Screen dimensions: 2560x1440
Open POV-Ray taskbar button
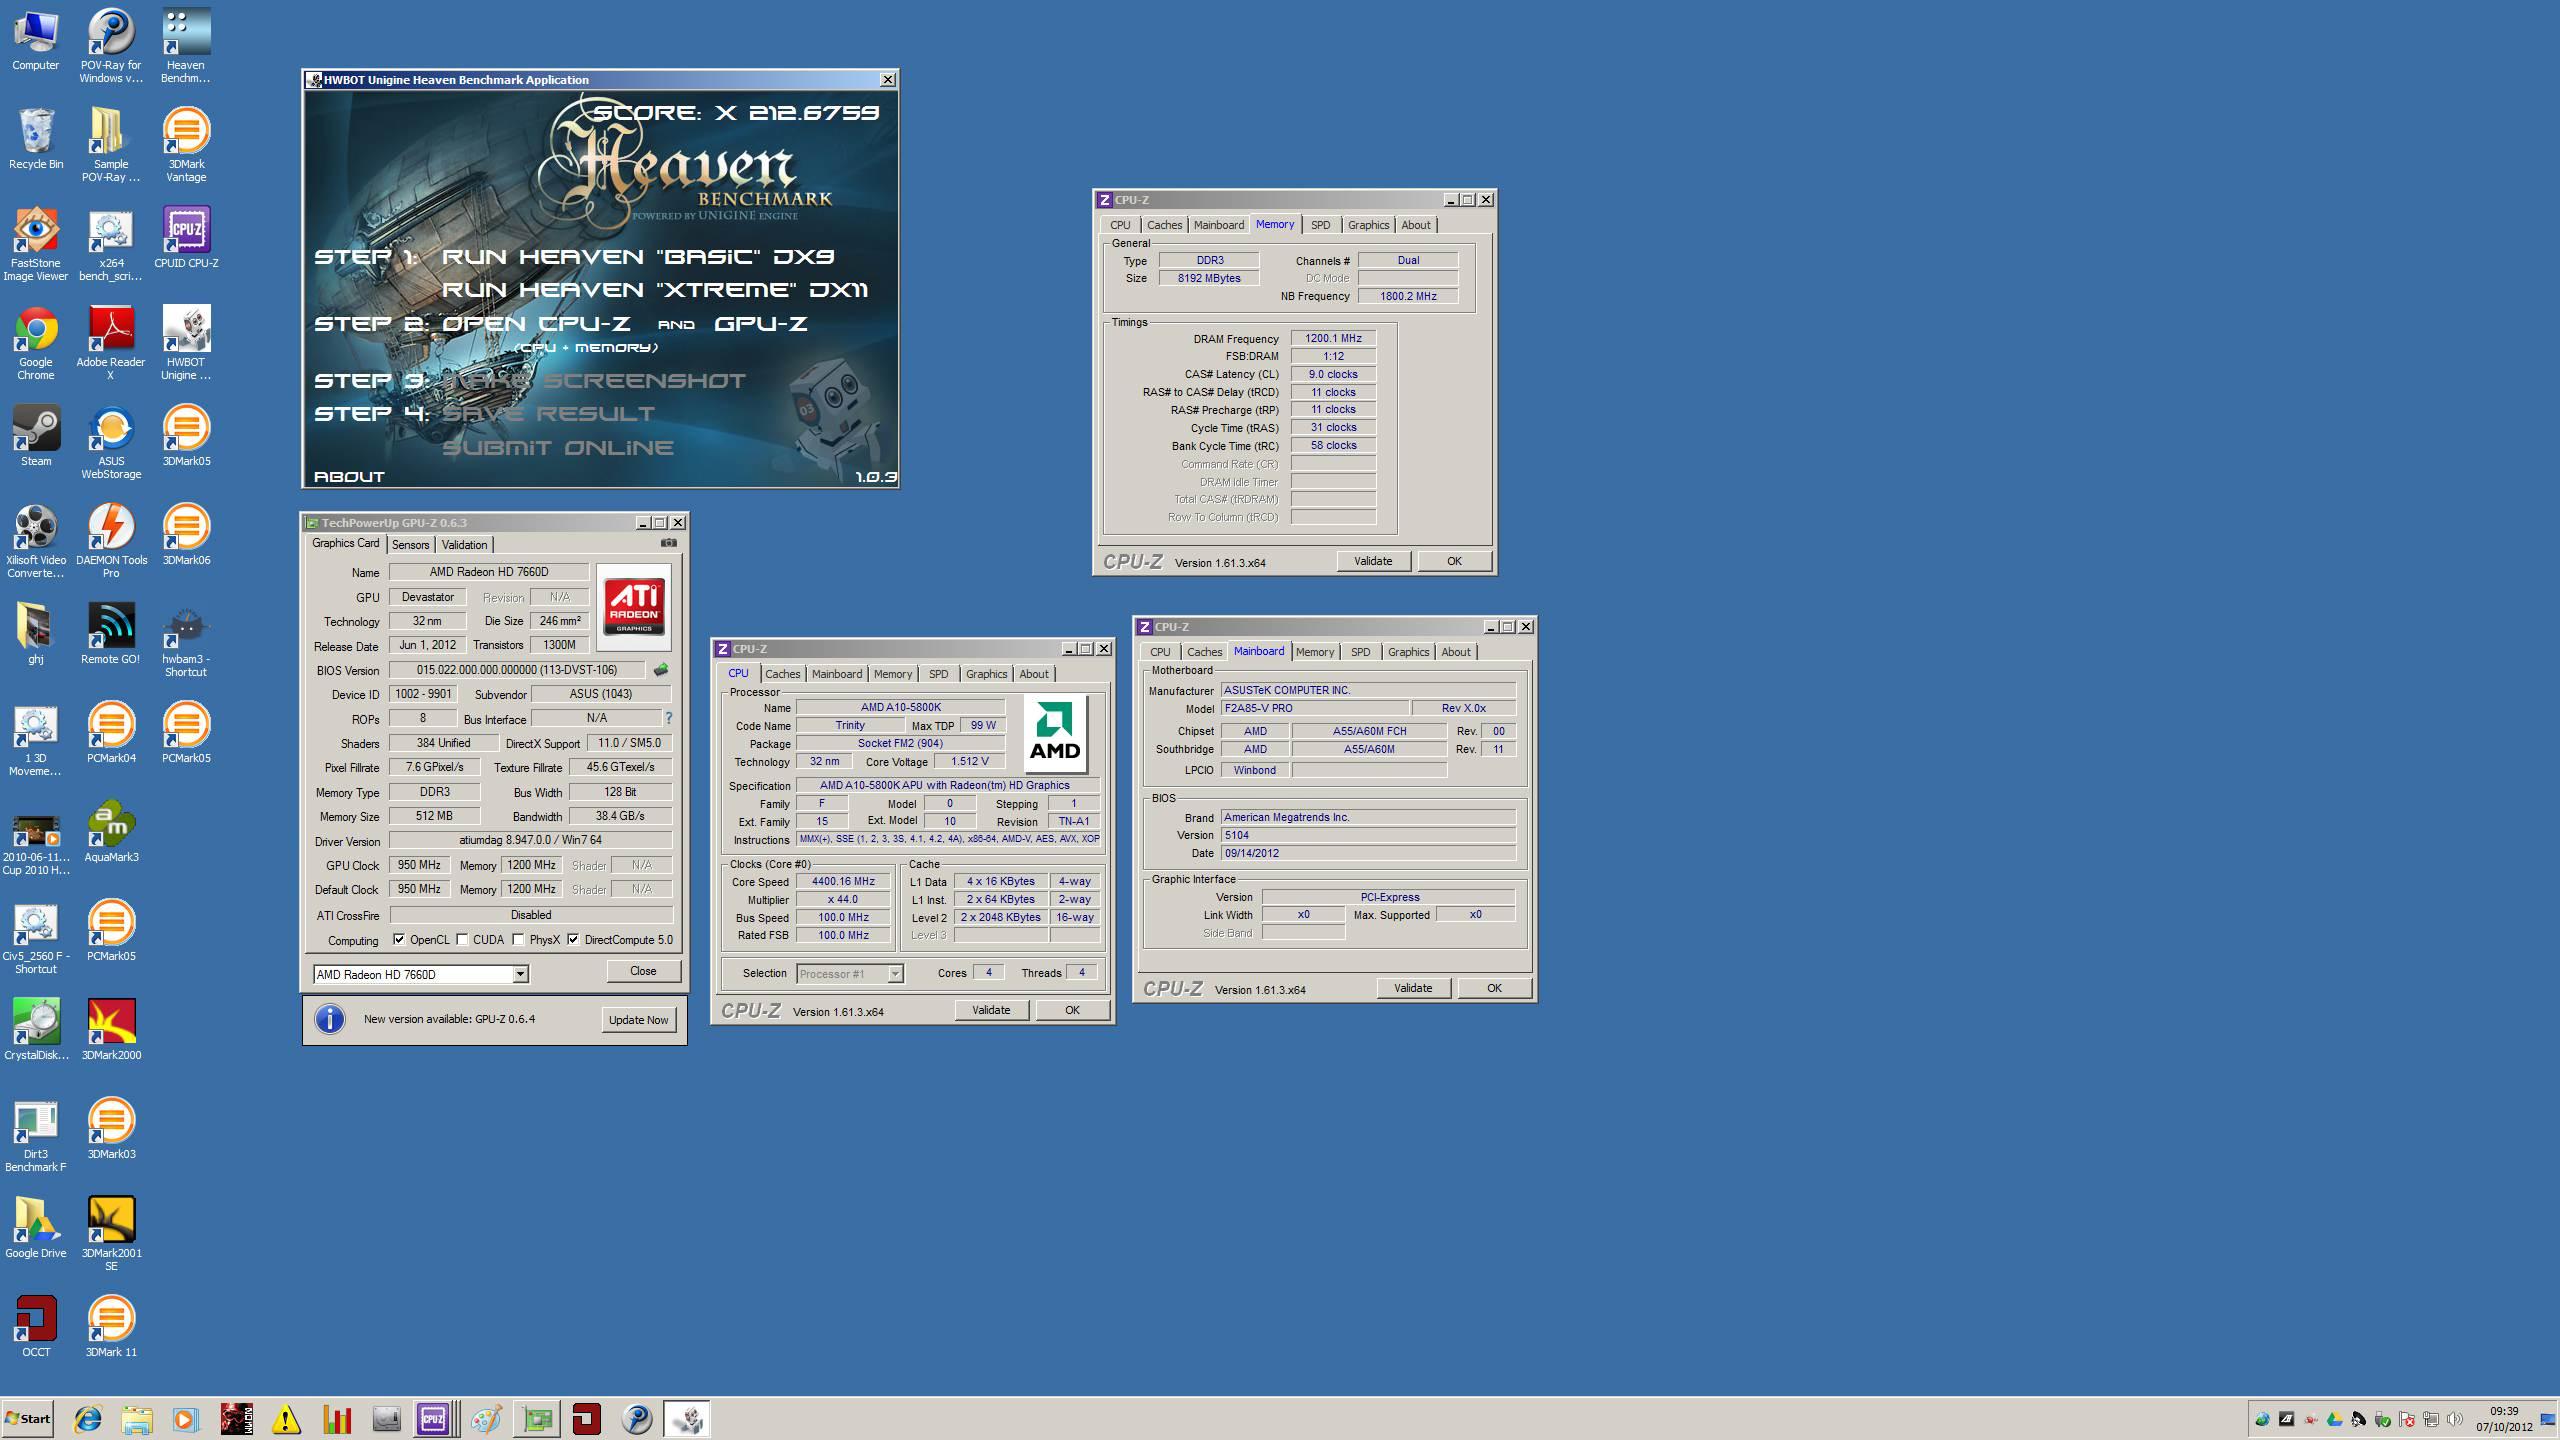pos(637,1419)
